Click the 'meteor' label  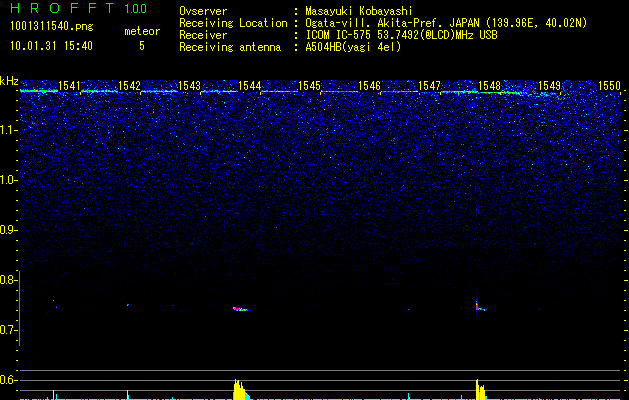pyautogui.click(x=142, y=31)
